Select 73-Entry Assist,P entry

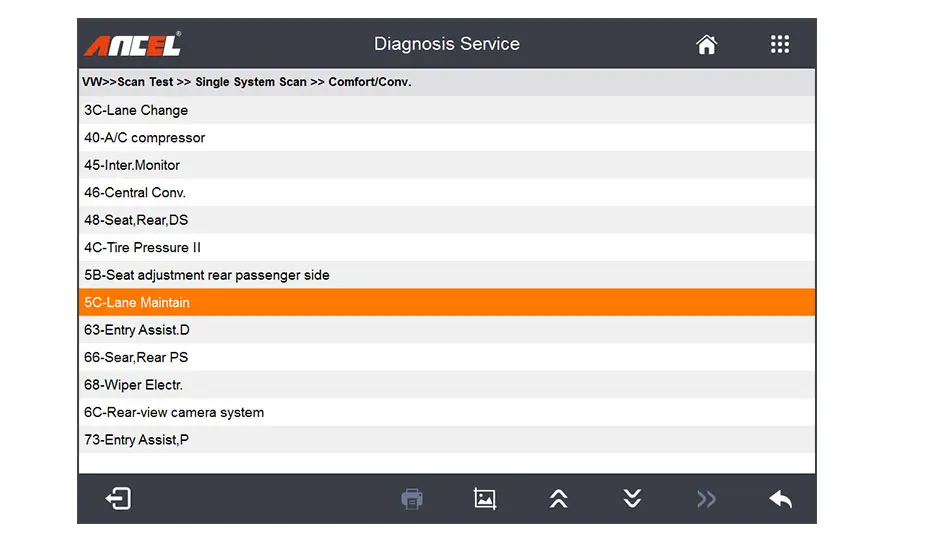136,439
